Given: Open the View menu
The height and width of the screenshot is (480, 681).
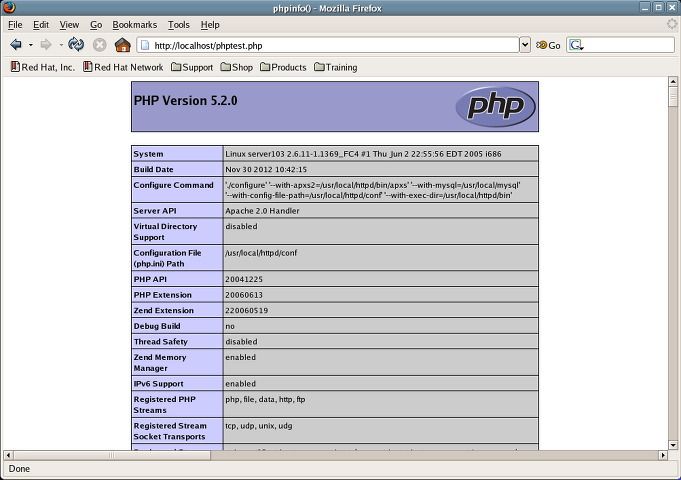Looking at the screenshot, I should (69, 25).
